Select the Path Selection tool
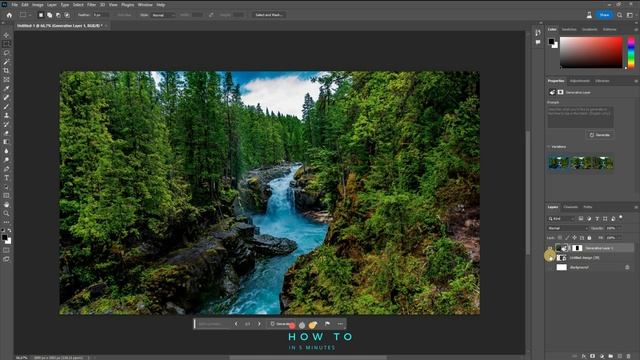The width and height of the screenshot is (640, 360). tap(6, 187)
